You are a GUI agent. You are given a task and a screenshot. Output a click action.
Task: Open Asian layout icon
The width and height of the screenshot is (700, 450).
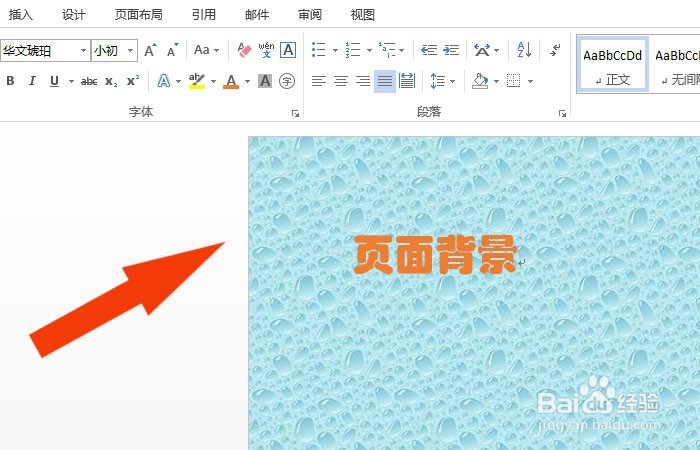coord(482,50)
